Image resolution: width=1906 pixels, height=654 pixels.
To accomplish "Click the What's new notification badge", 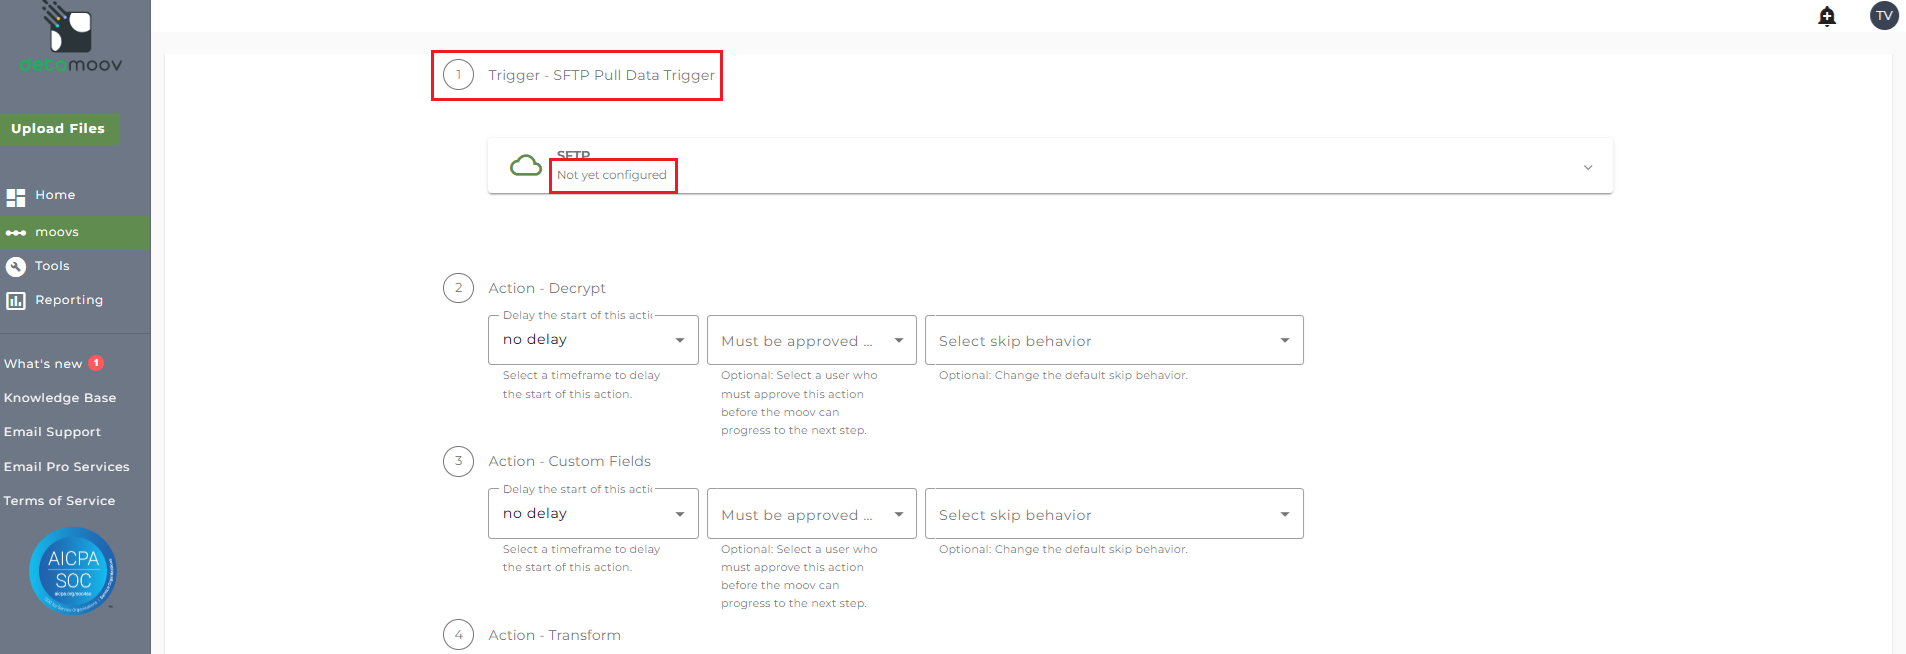I will (x=96, y=364).
